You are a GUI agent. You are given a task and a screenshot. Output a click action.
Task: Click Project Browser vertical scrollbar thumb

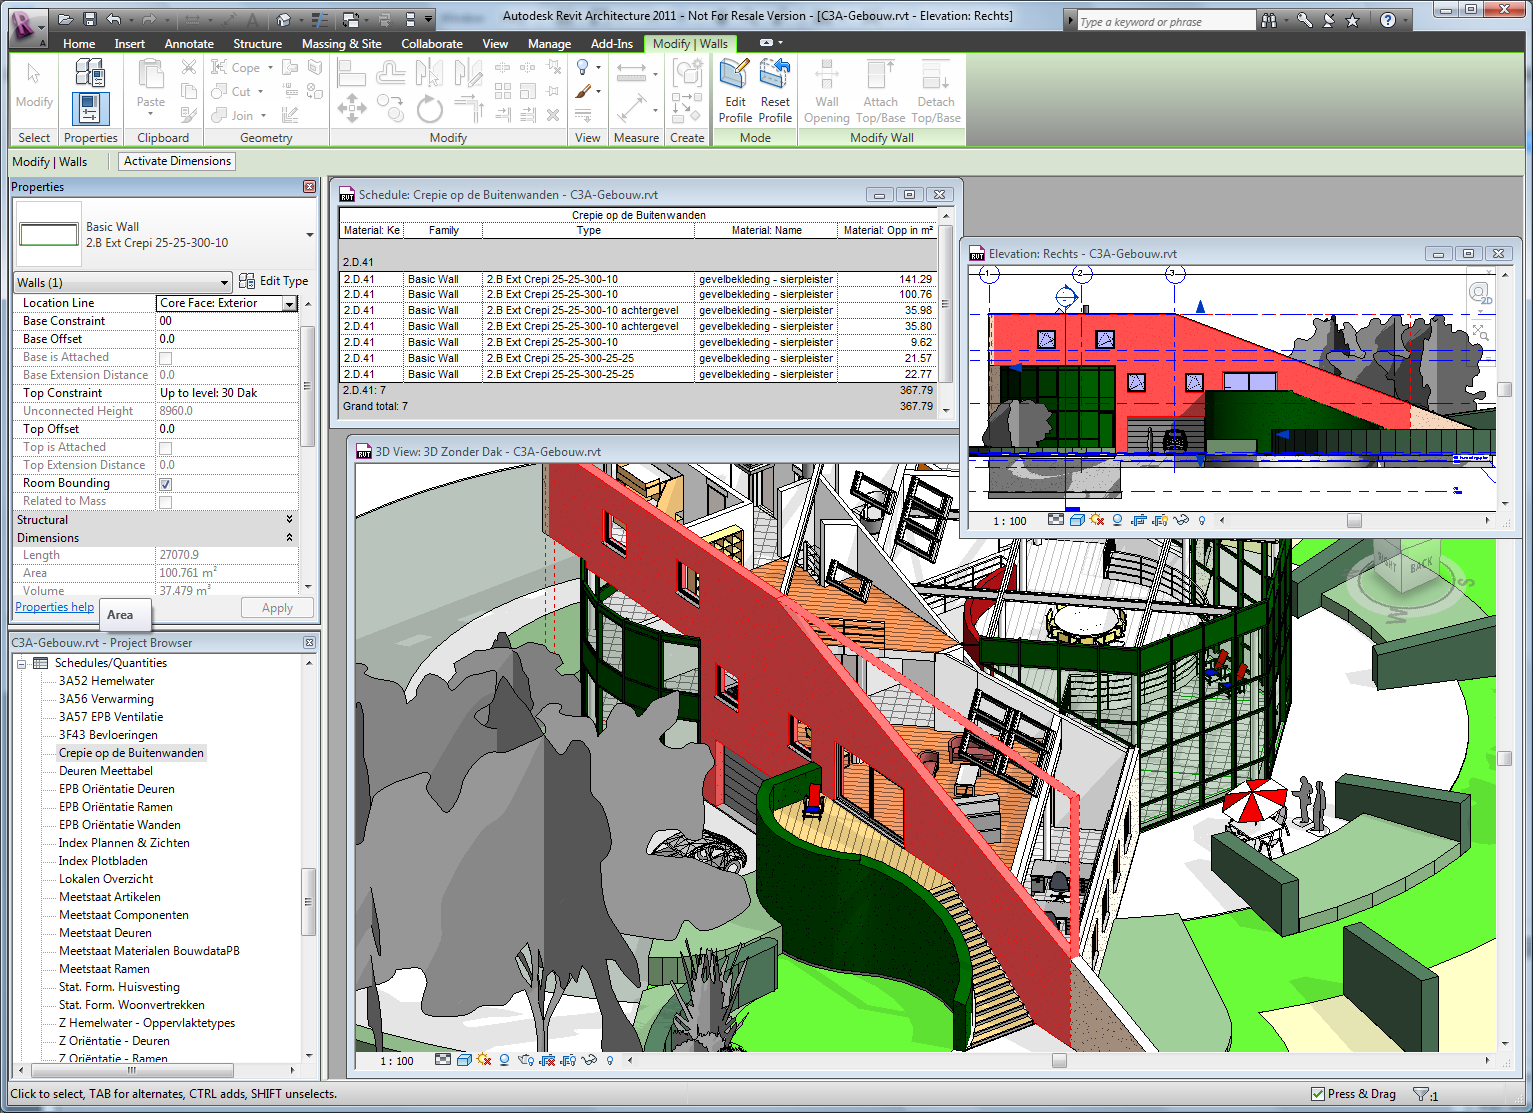point(308,901)
